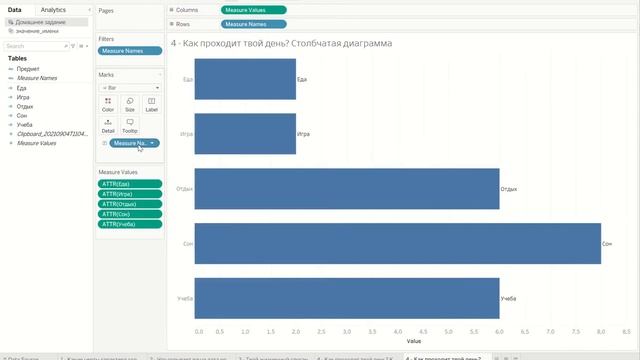The width and height of the screenshot is (640, 360).
Task: Click into the Search fields input
Action: [35, 46]
